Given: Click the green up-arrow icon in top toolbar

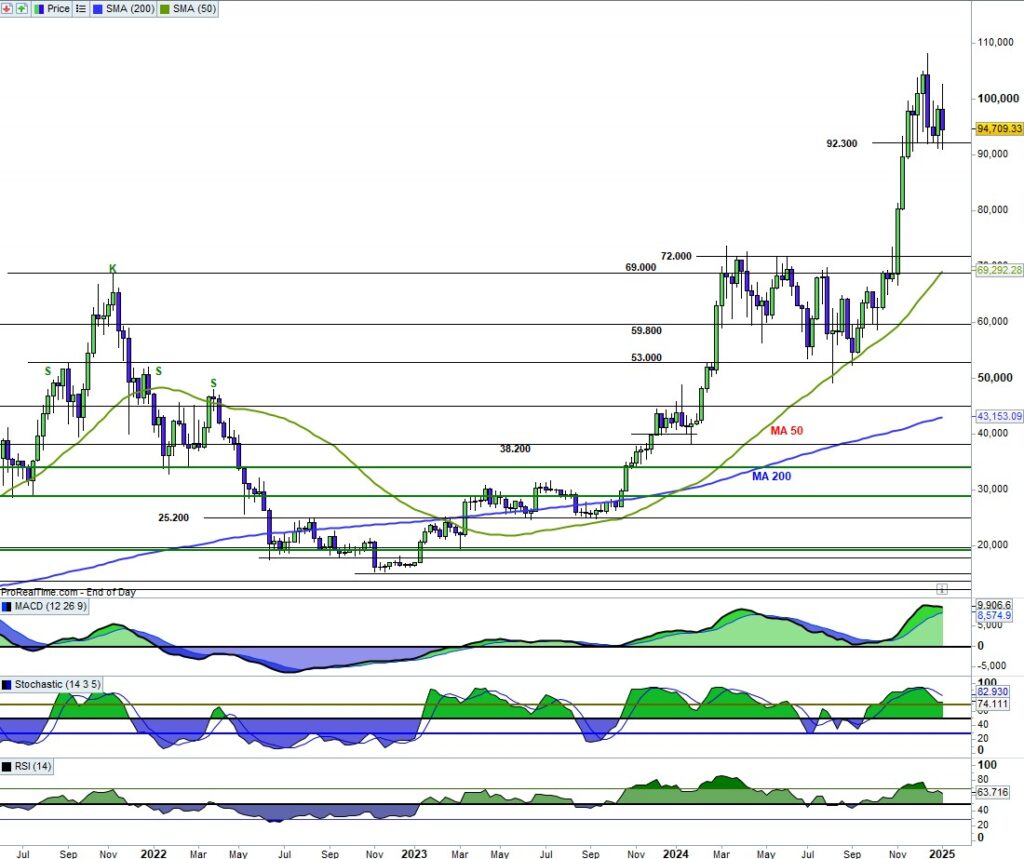Looking at the screenshot, I should (22, 8).
